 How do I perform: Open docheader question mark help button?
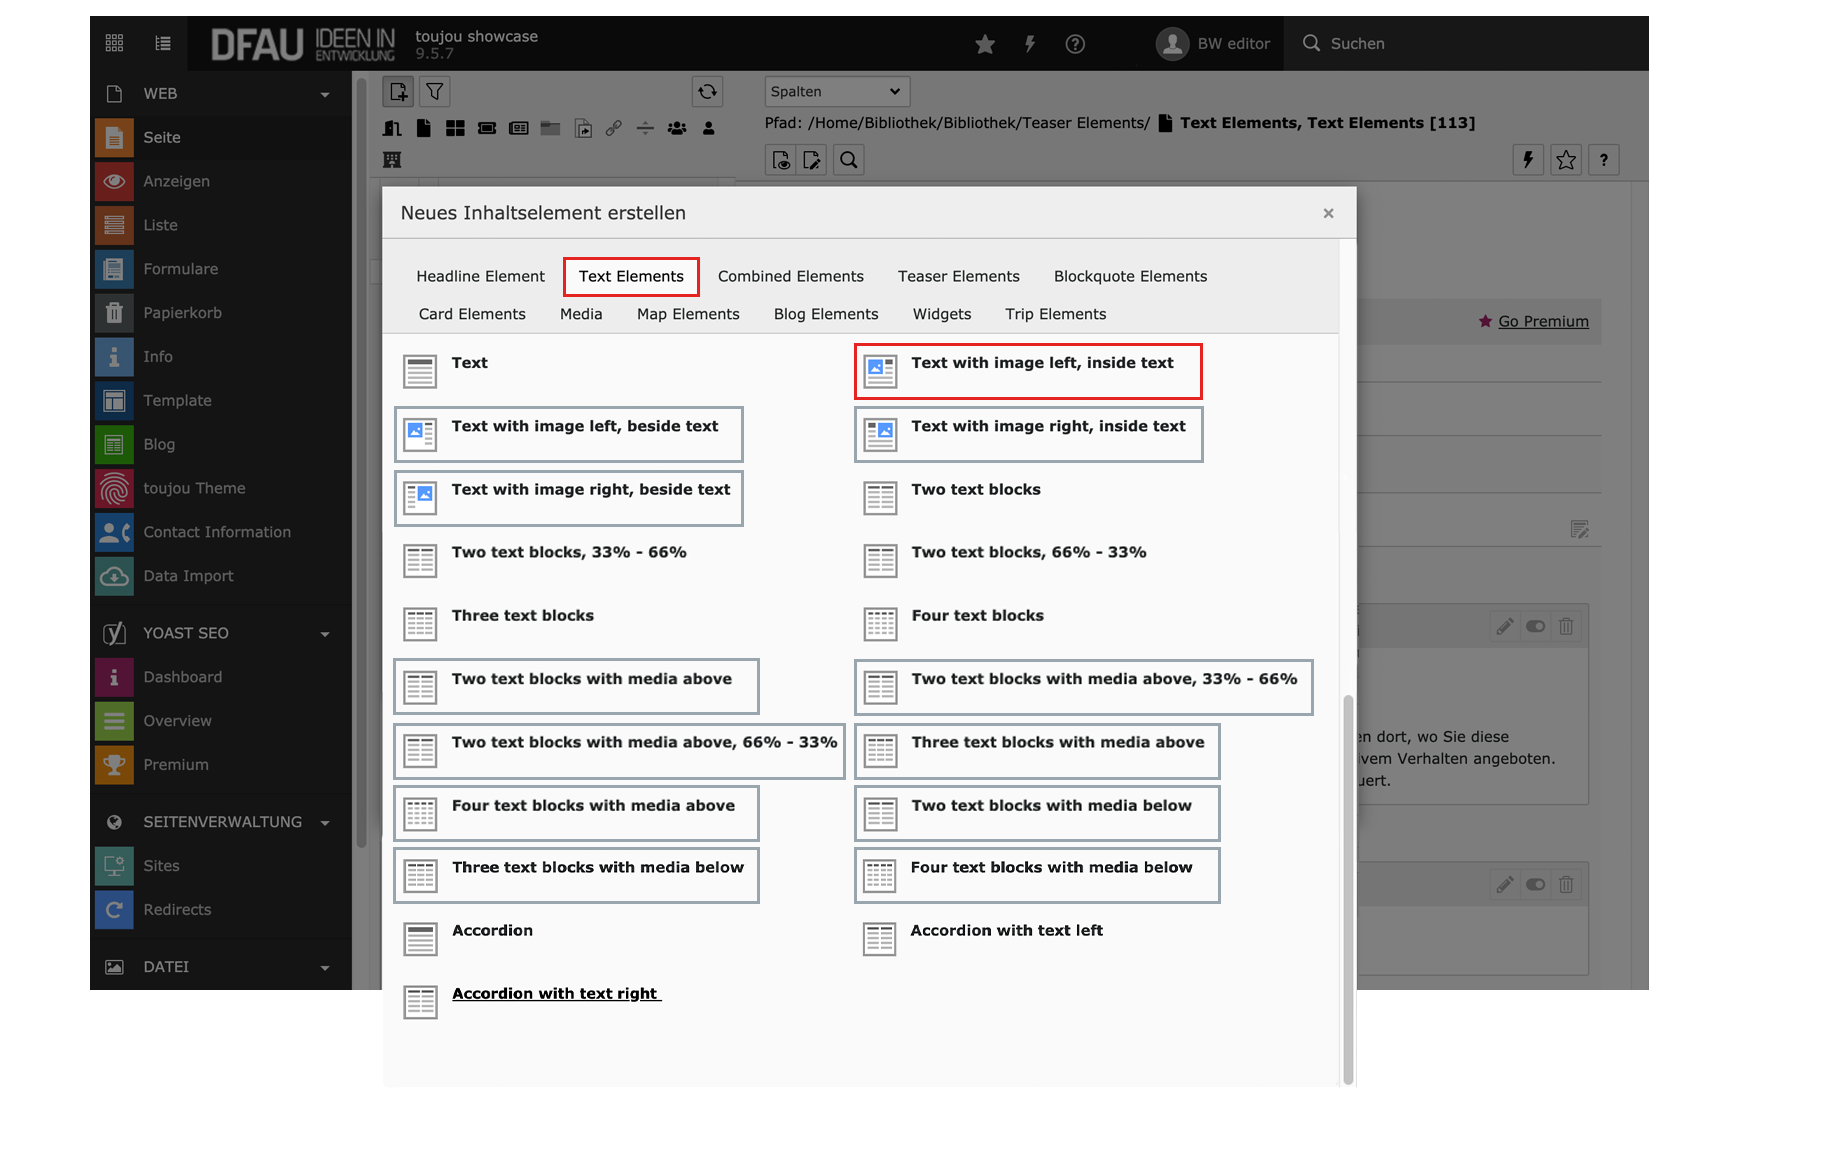pyautogui.click(x=1604, y=160)
